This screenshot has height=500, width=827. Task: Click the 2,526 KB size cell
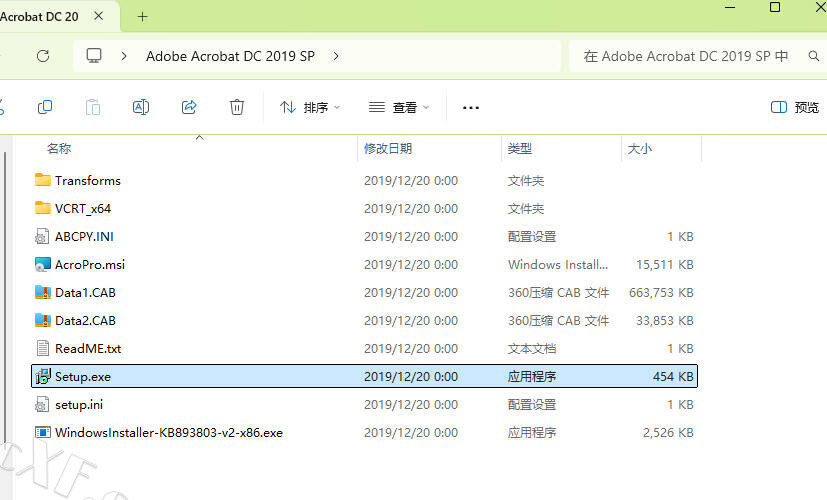tap(668, 432)
